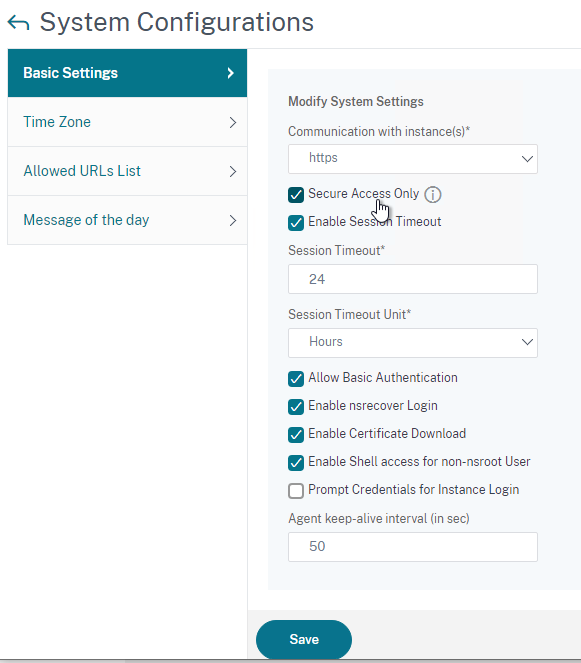
Task: Select the Allowed URLs List tab
Action: coord(127,171)
